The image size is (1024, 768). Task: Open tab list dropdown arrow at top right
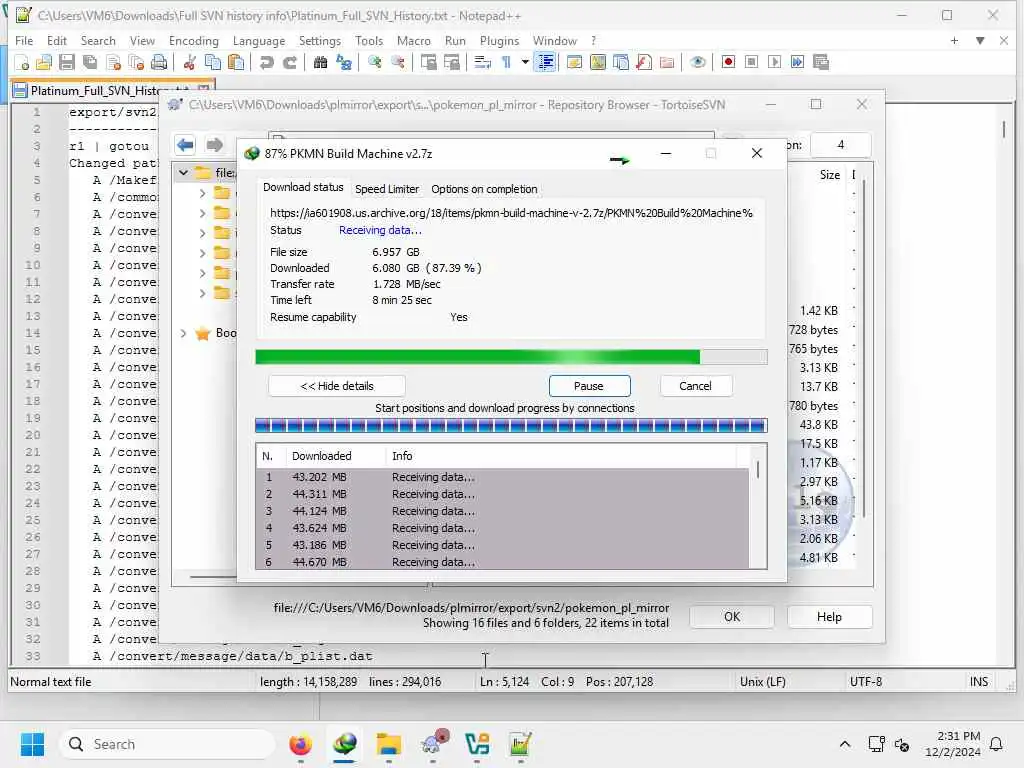[980, 40]
